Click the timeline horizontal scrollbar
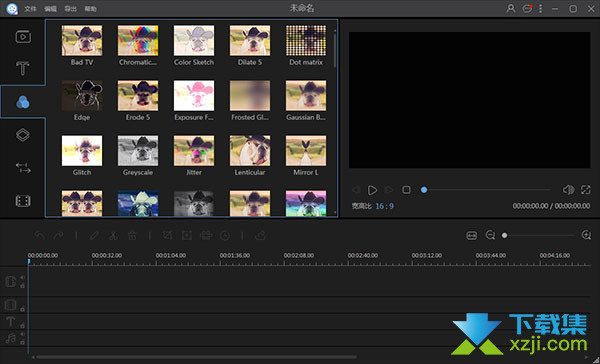 pyautogui.click(x=196, y=357)
